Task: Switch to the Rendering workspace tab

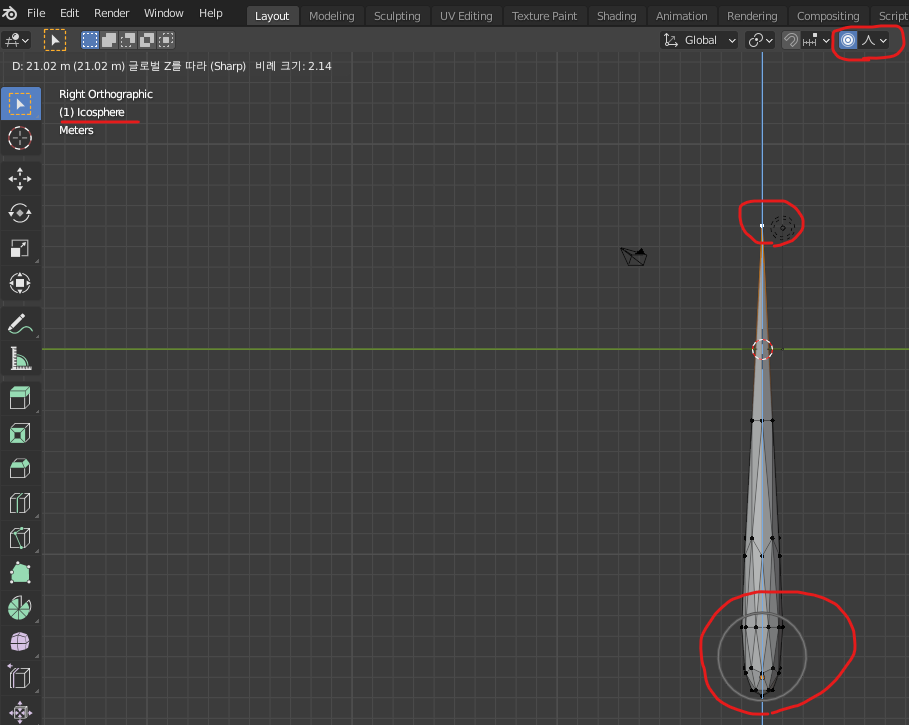Action: 752,16
